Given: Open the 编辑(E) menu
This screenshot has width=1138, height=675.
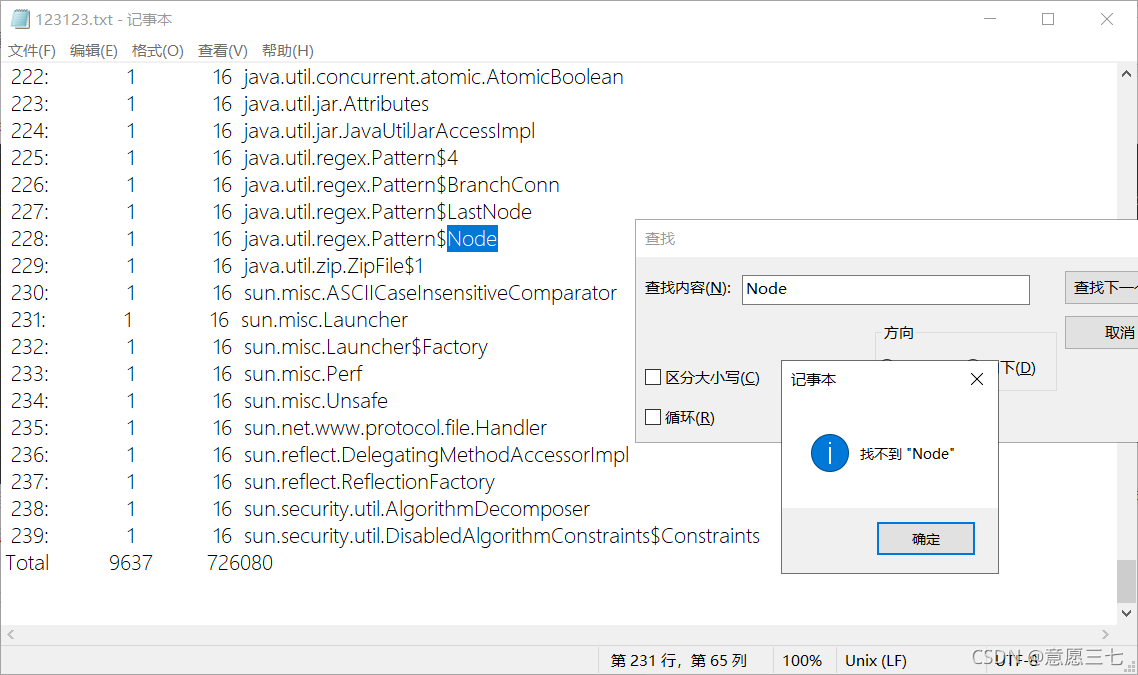Looking at the screenshot, I should coord(93,51).
